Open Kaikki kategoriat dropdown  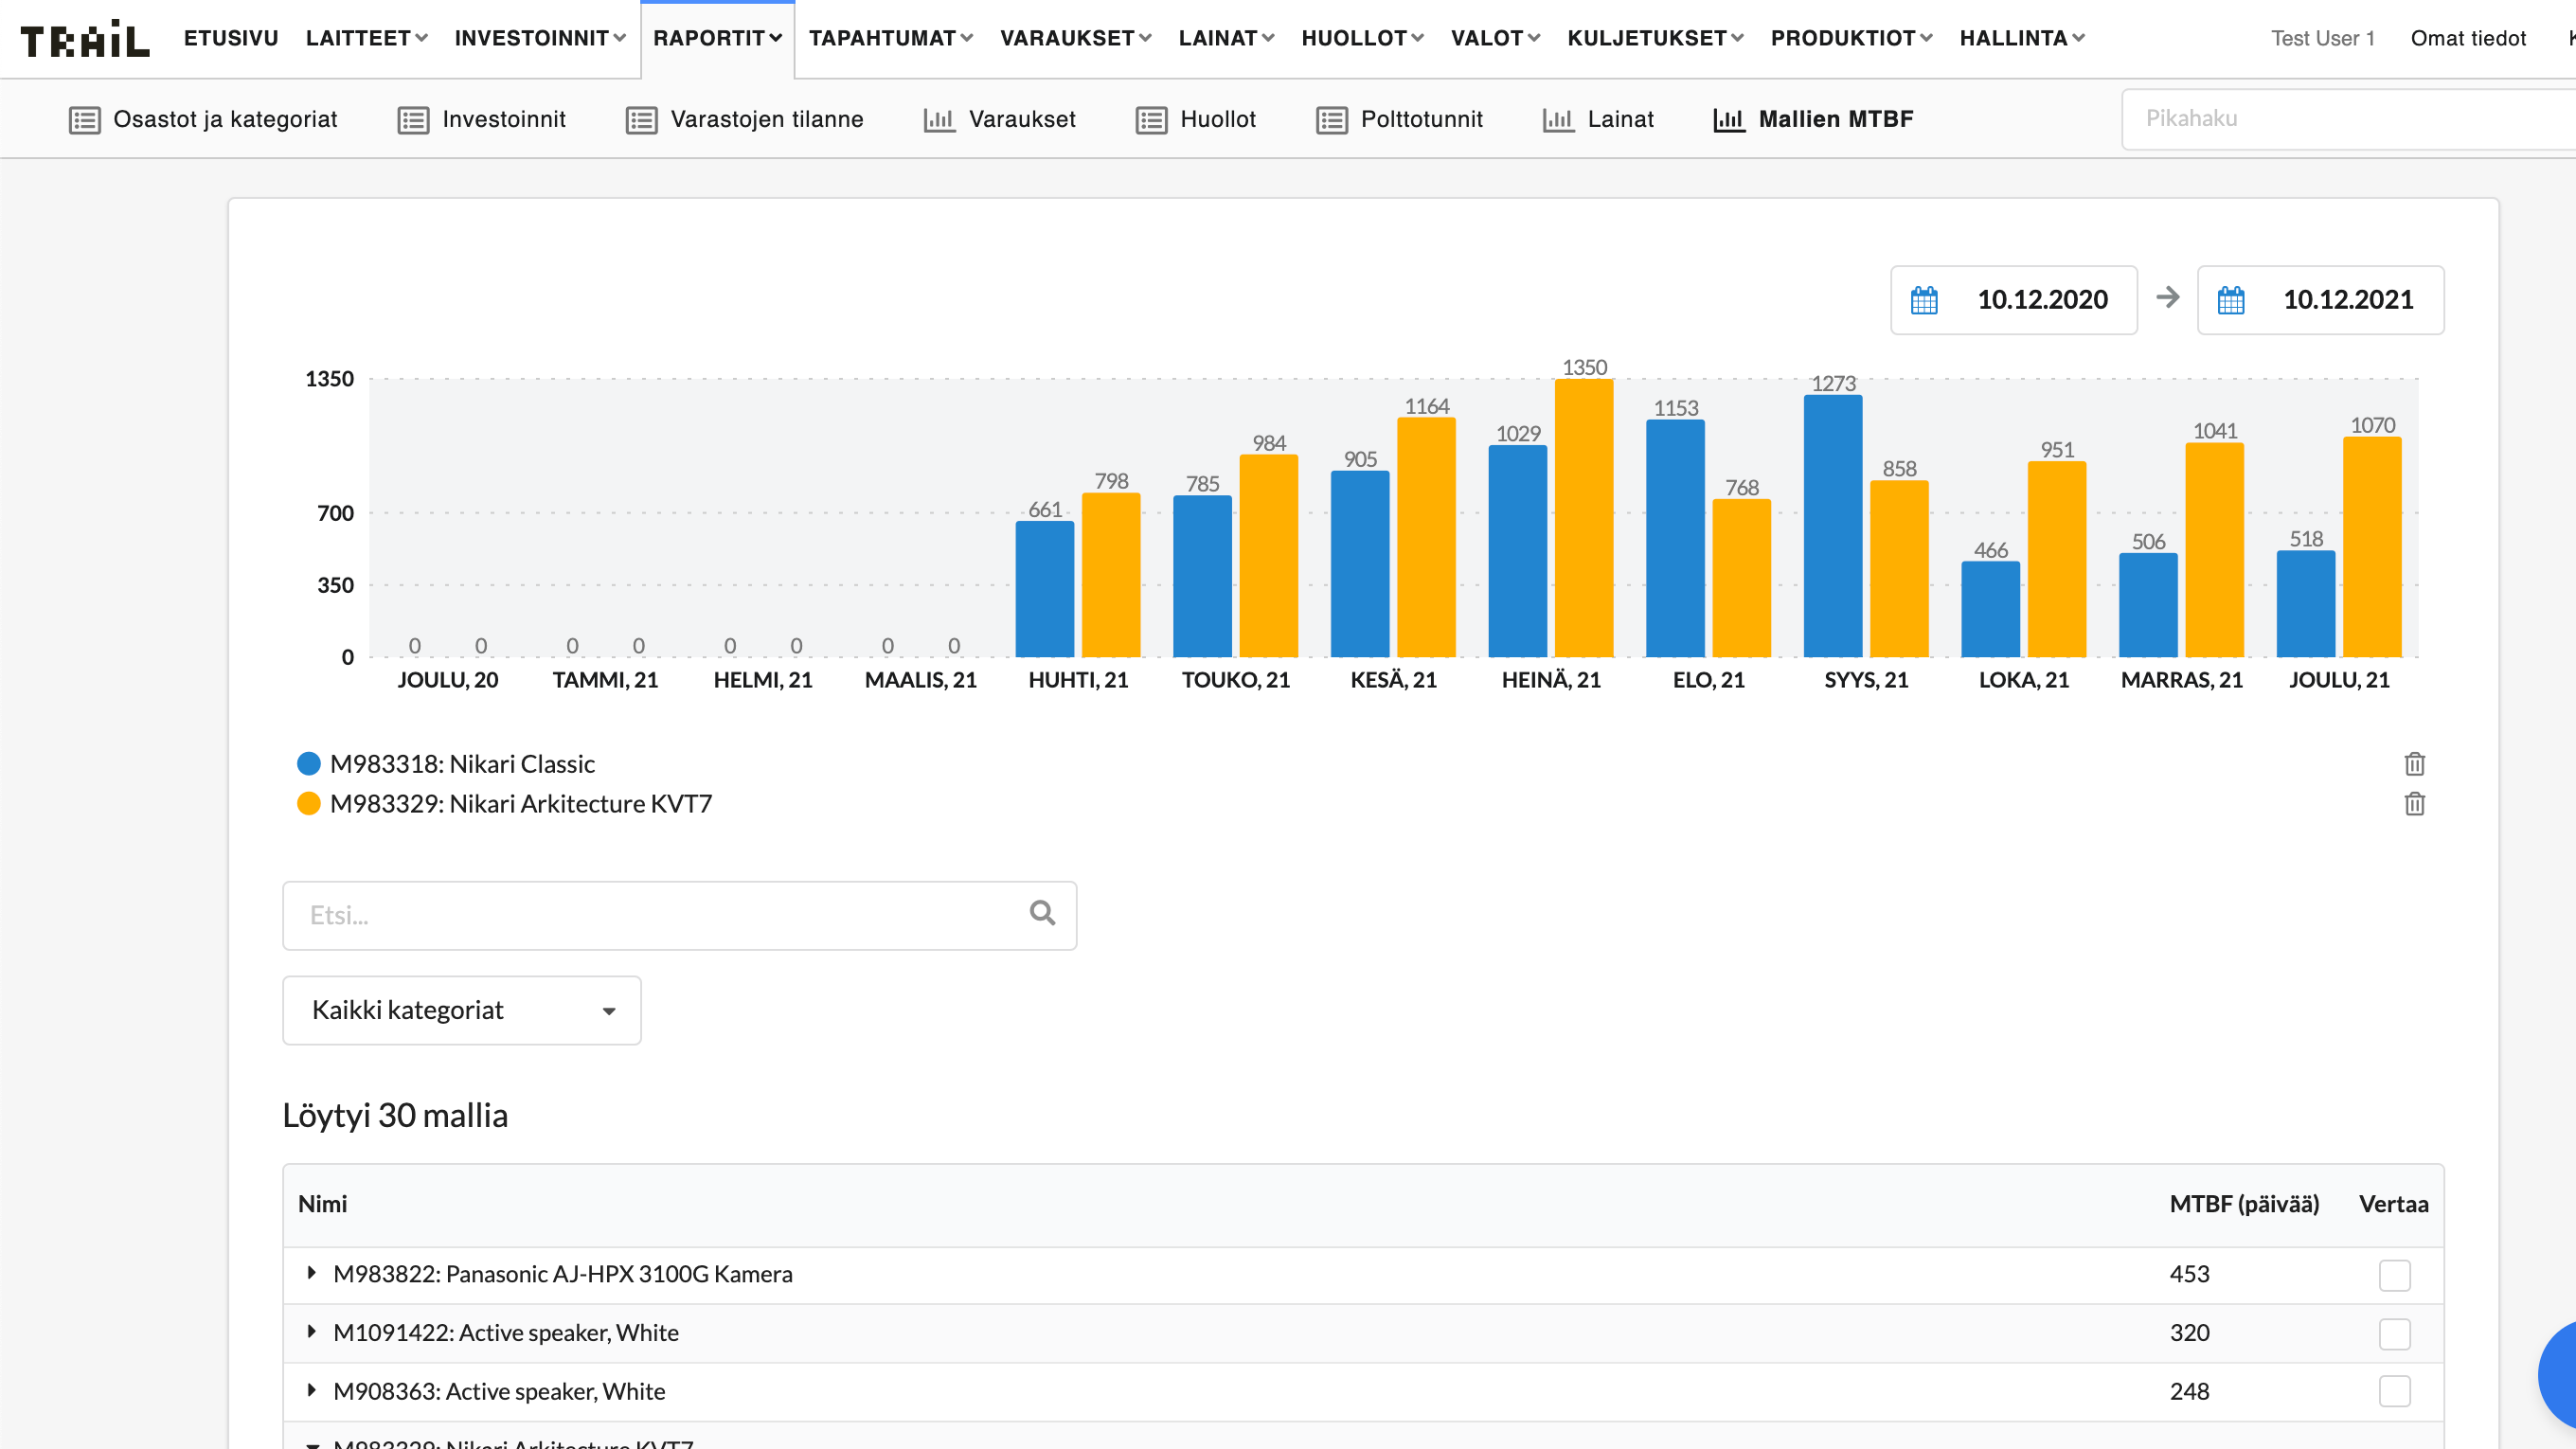pyautogui.click(x=462, y=1010)
